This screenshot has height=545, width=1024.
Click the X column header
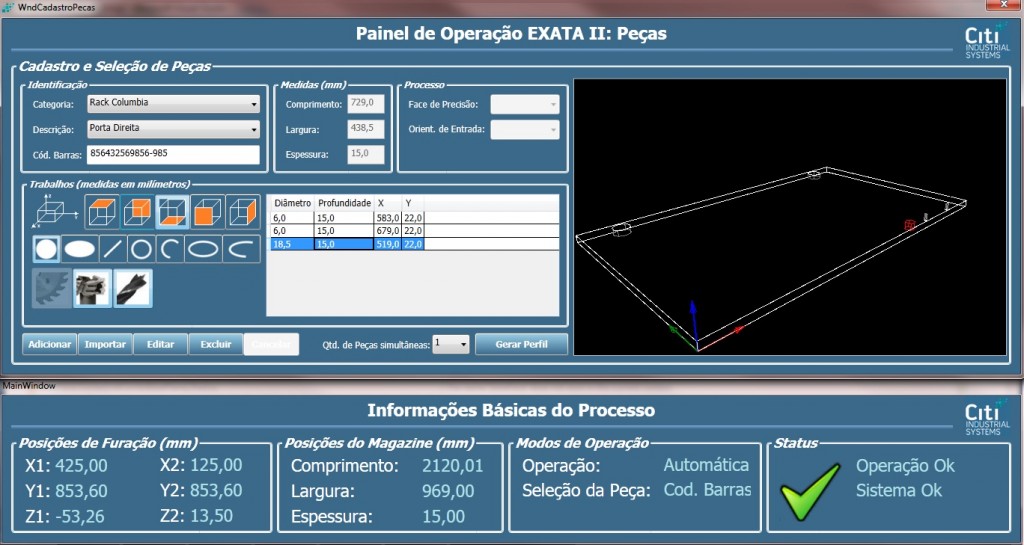pyautogui.click(x=388, y=203)
